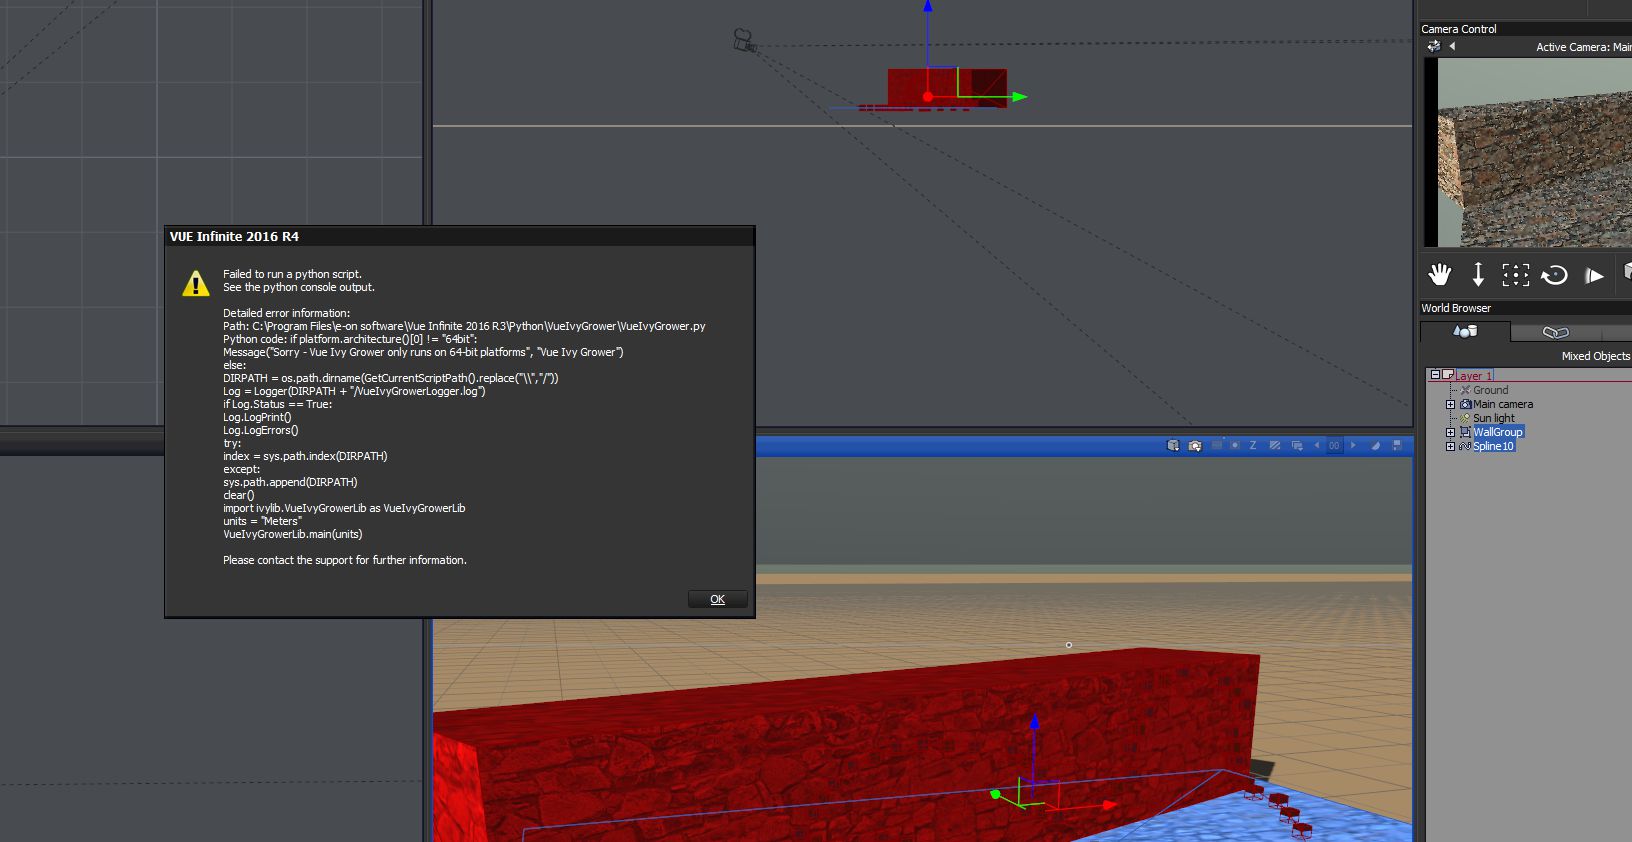Select the camera play arrow tool
Screen dimensions: 1632x842
(1594, 275)
